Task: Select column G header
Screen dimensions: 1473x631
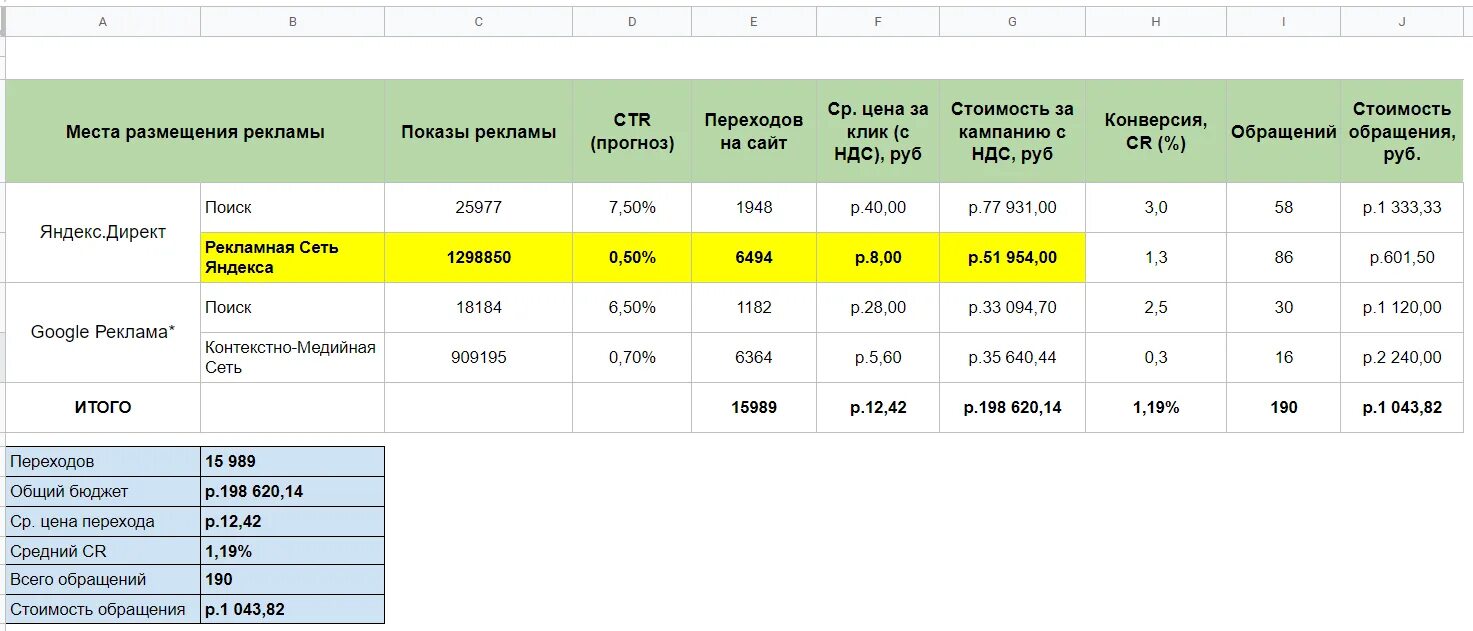Action: click(x=1012, y=21)
